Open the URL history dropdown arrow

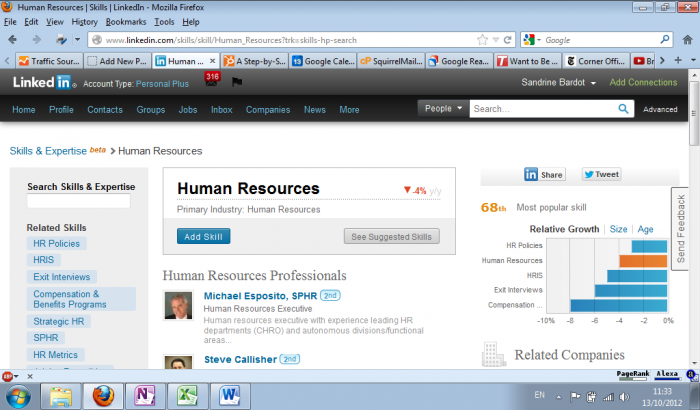496,40
